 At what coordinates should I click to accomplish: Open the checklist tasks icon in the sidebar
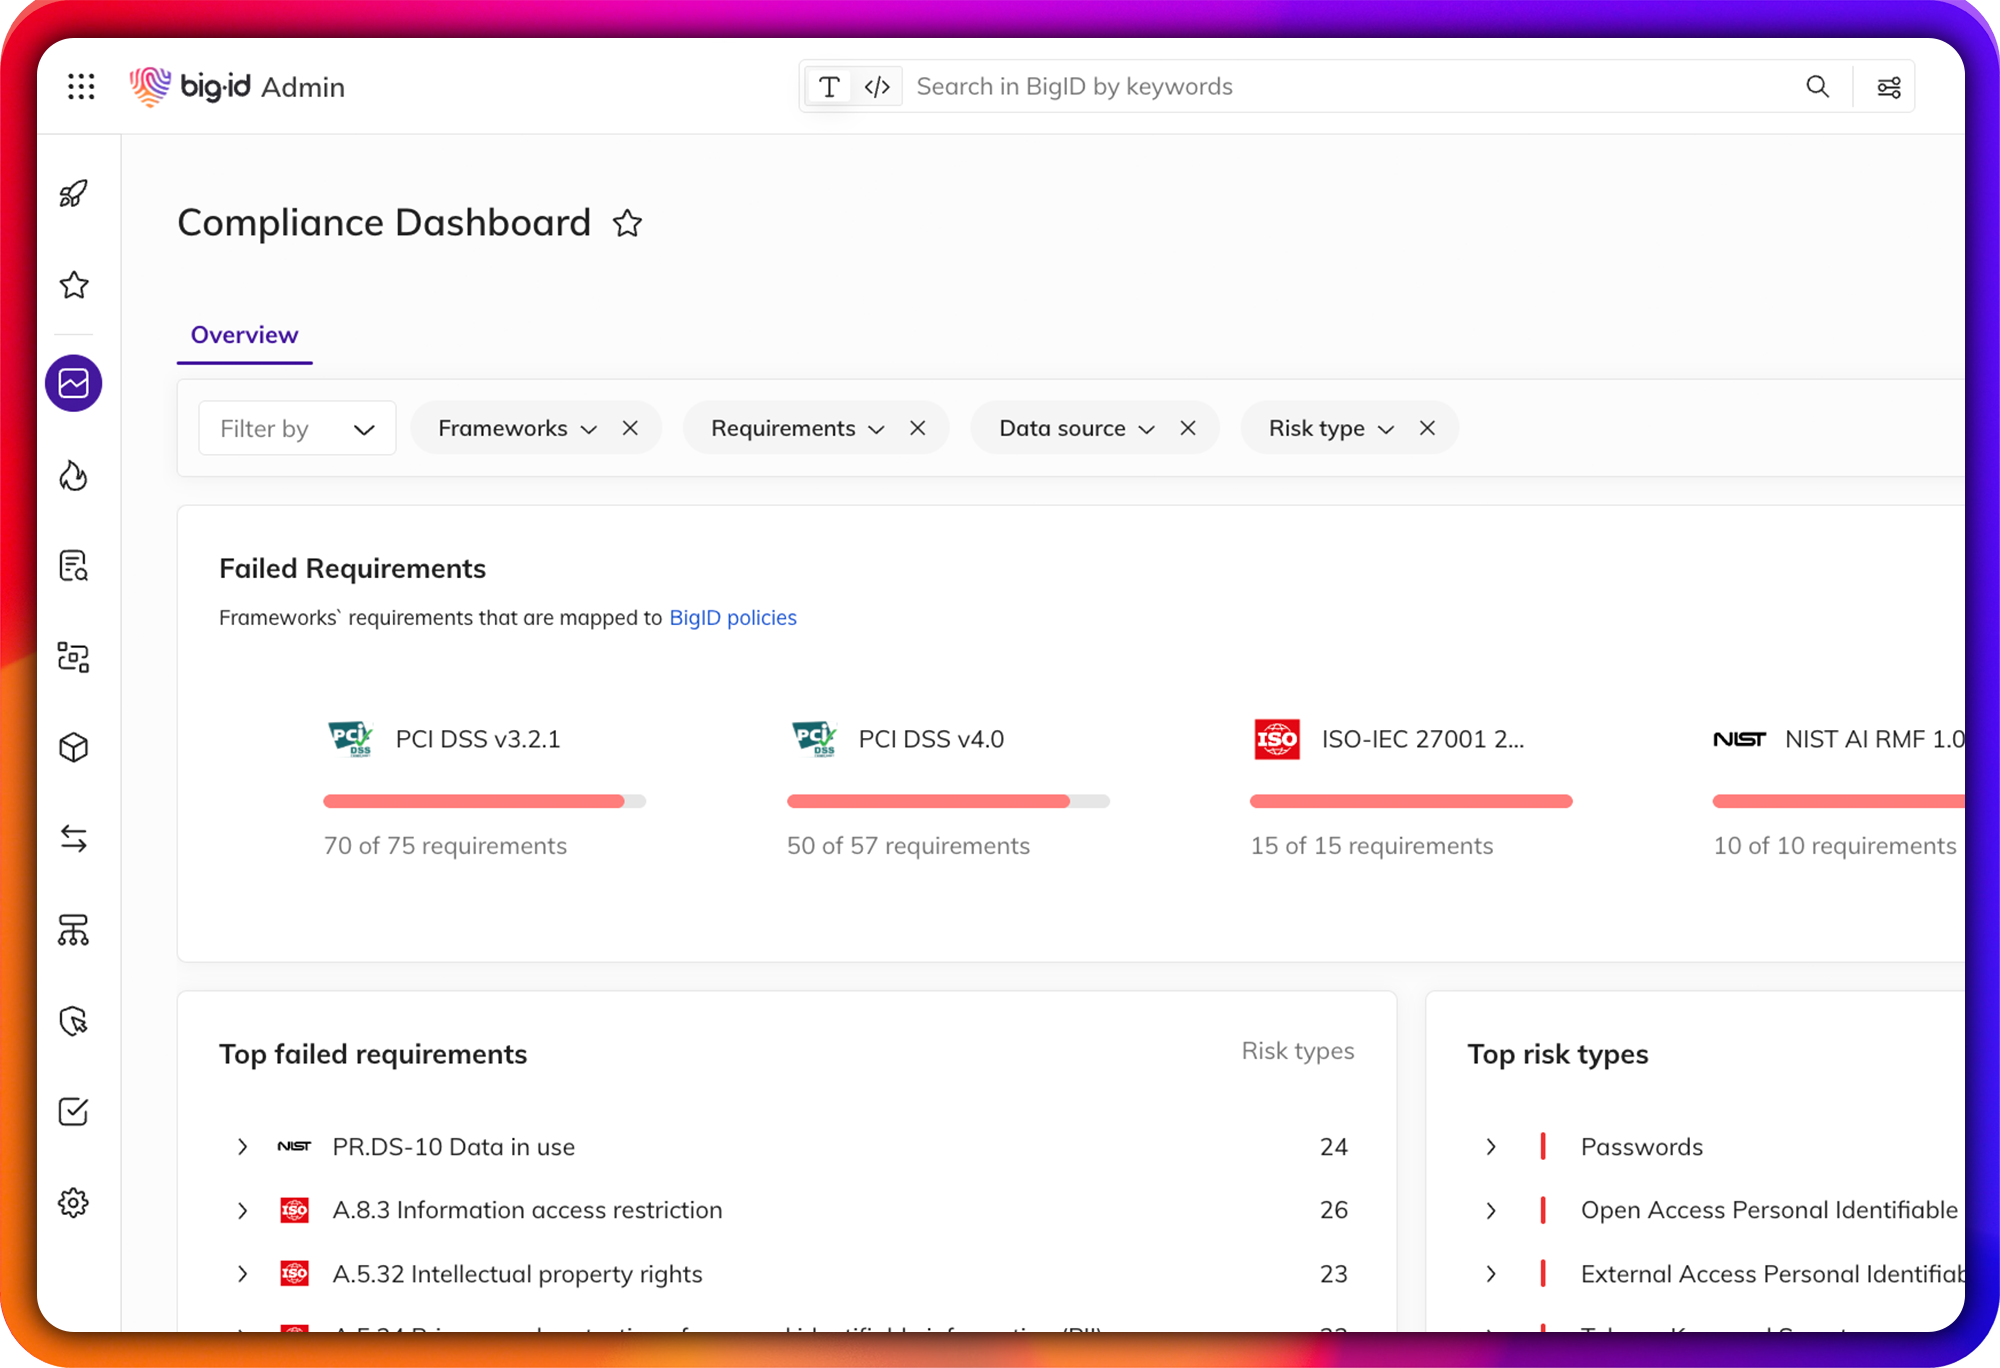pyautogui.click(x=73, y=1111)
